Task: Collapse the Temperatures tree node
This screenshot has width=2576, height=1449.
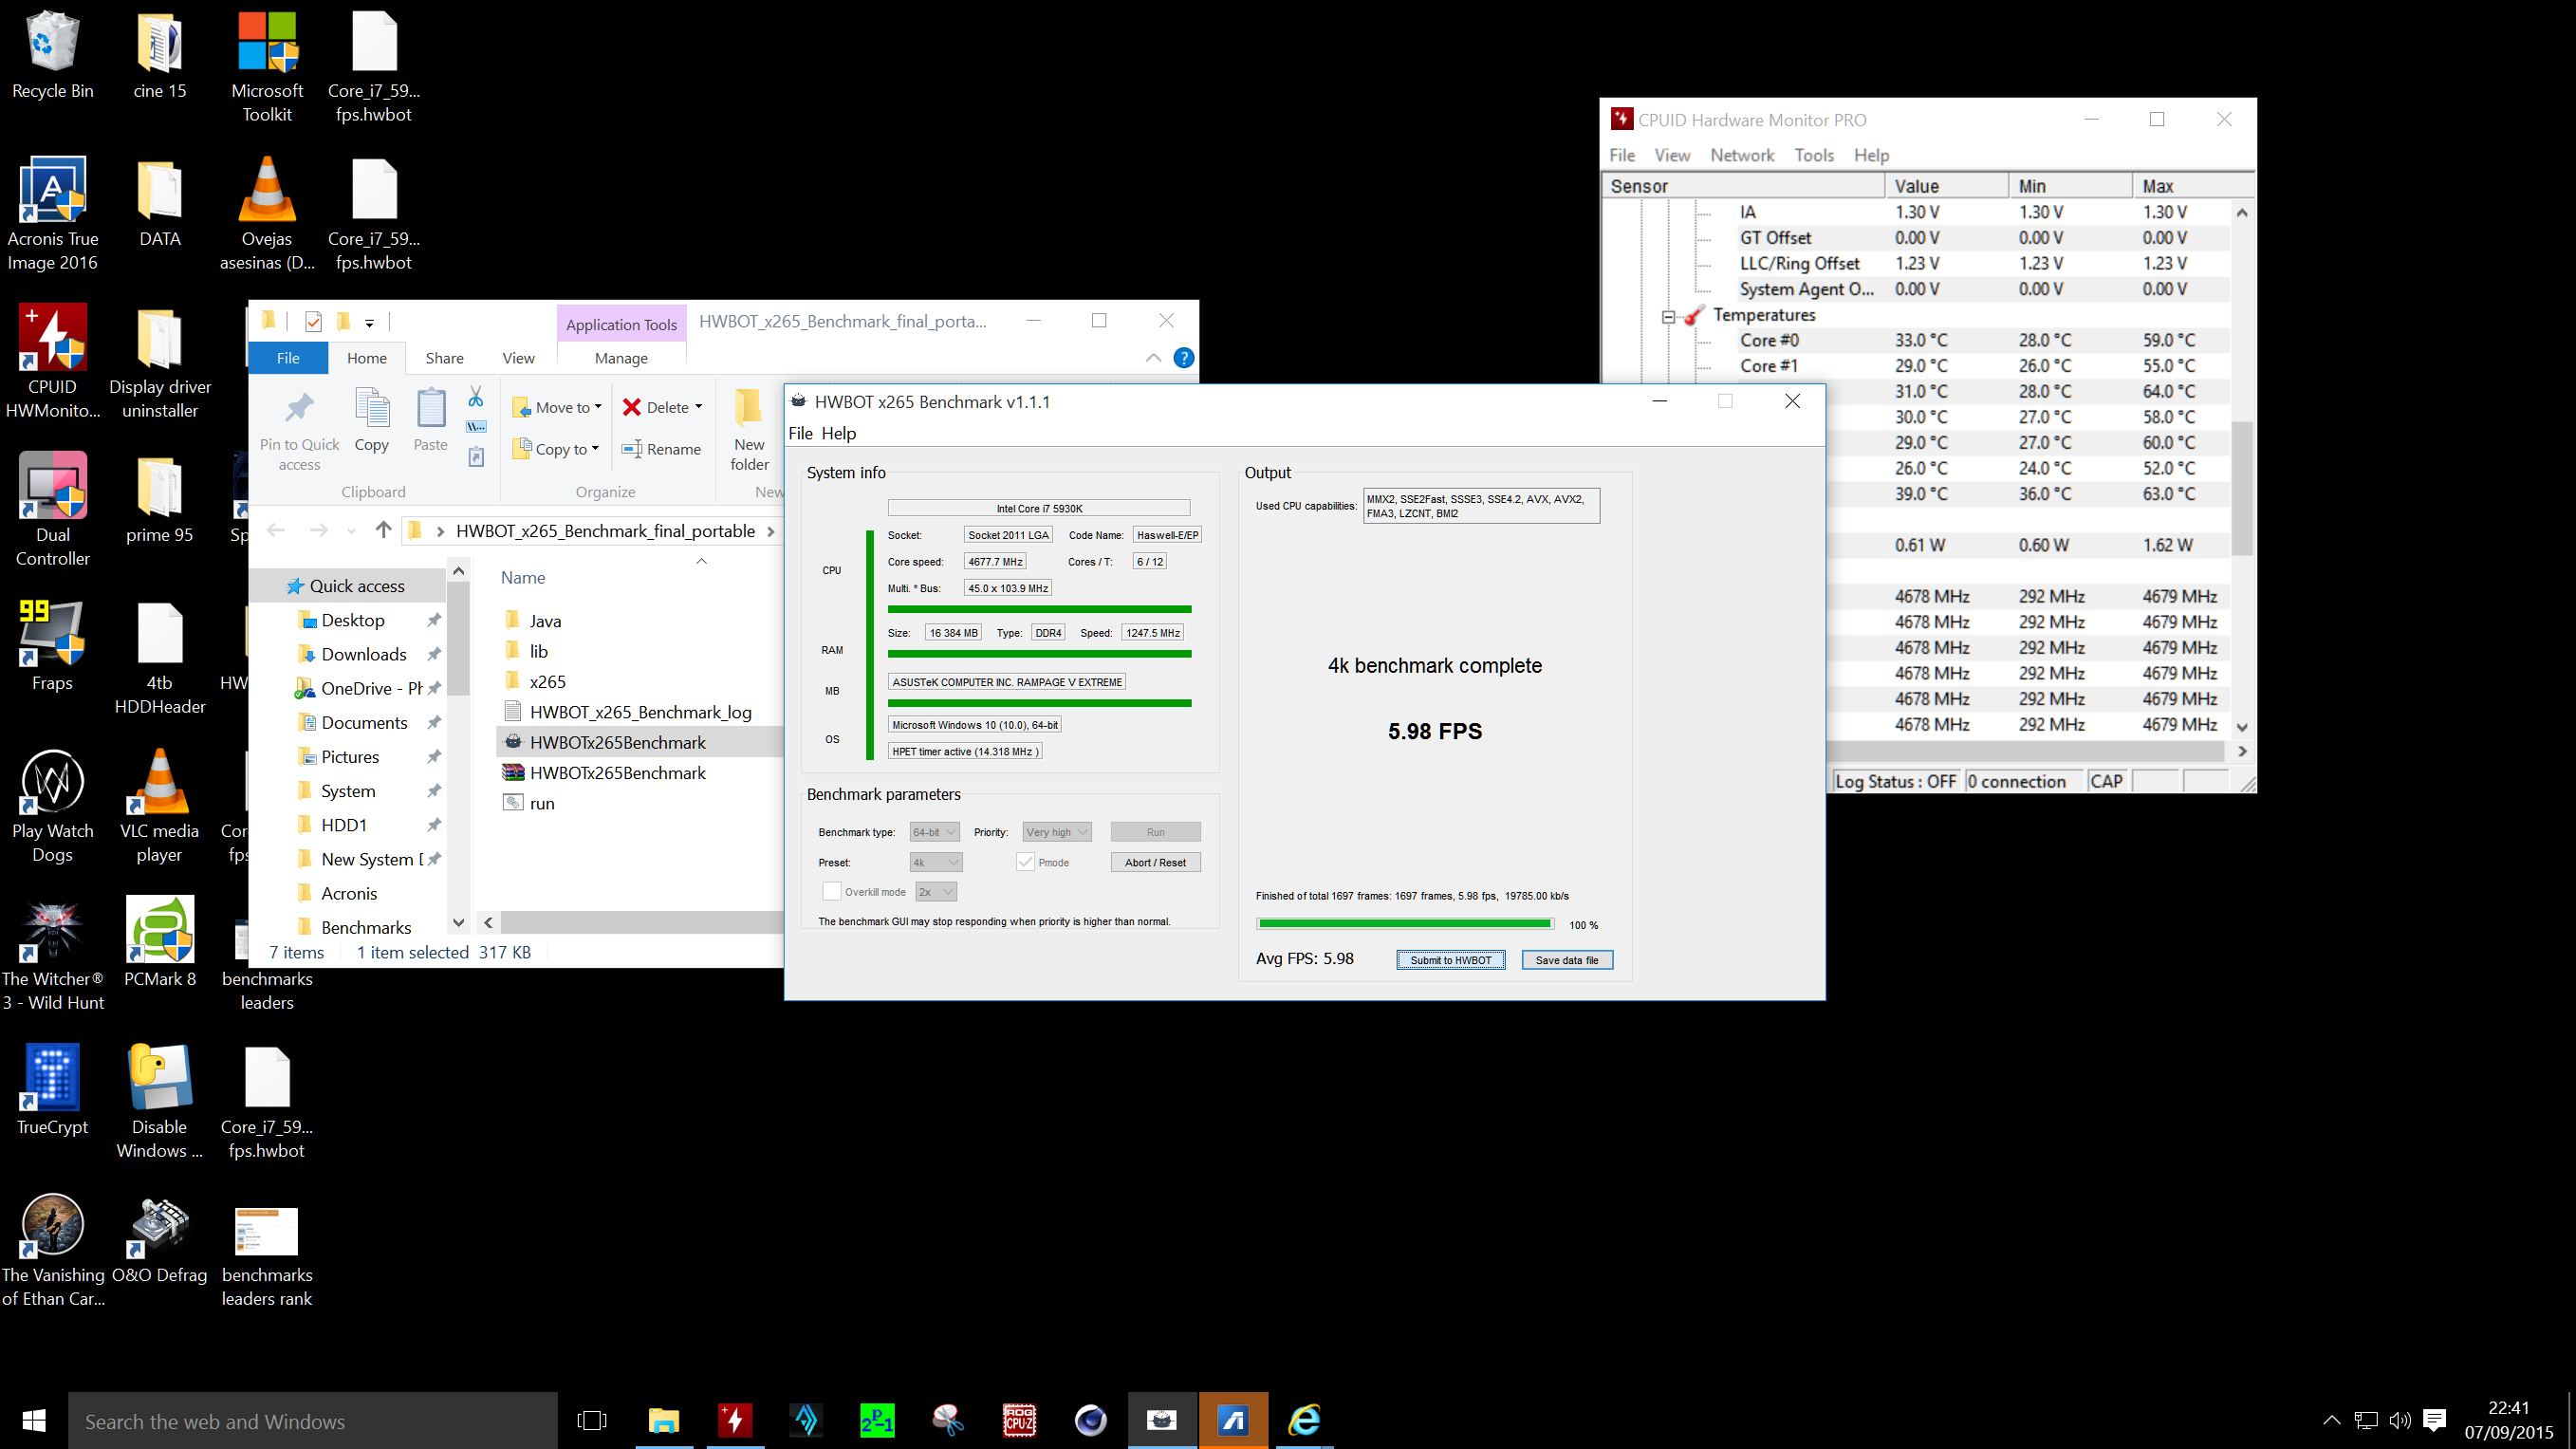Action: (1668, 316)
